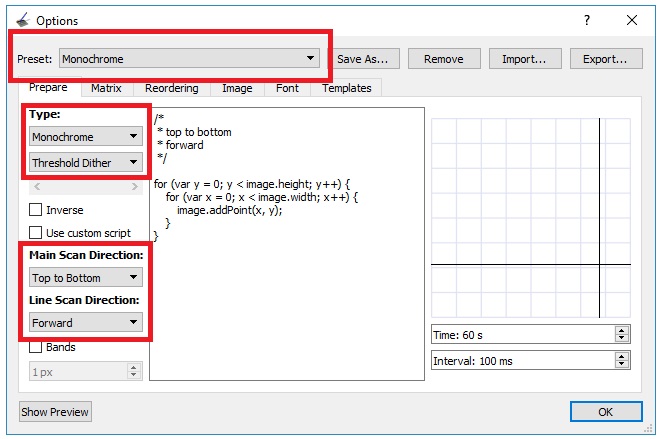Open the Line Scan Direction dropdown
The image size is (662, 439).
(x=85, y=322)
